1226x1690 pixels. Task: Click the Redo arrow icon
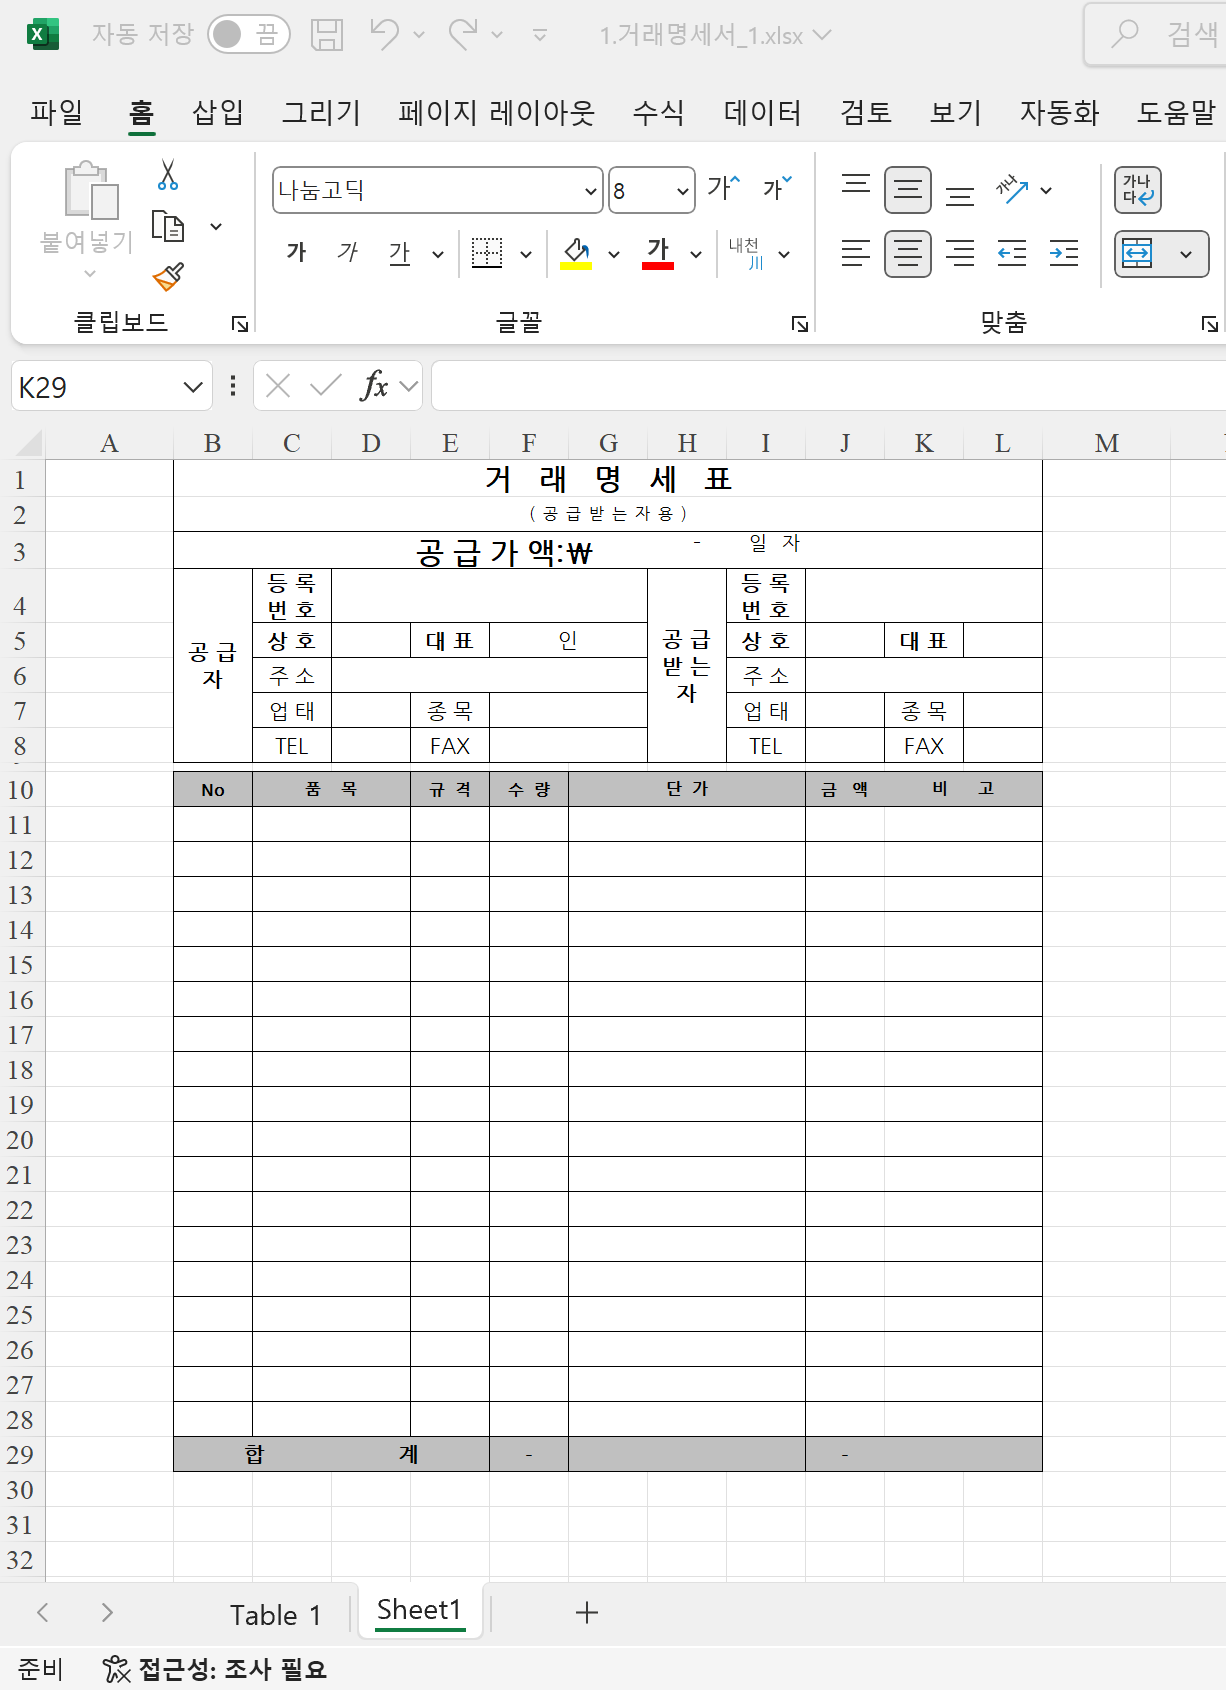tap(462, 34)
